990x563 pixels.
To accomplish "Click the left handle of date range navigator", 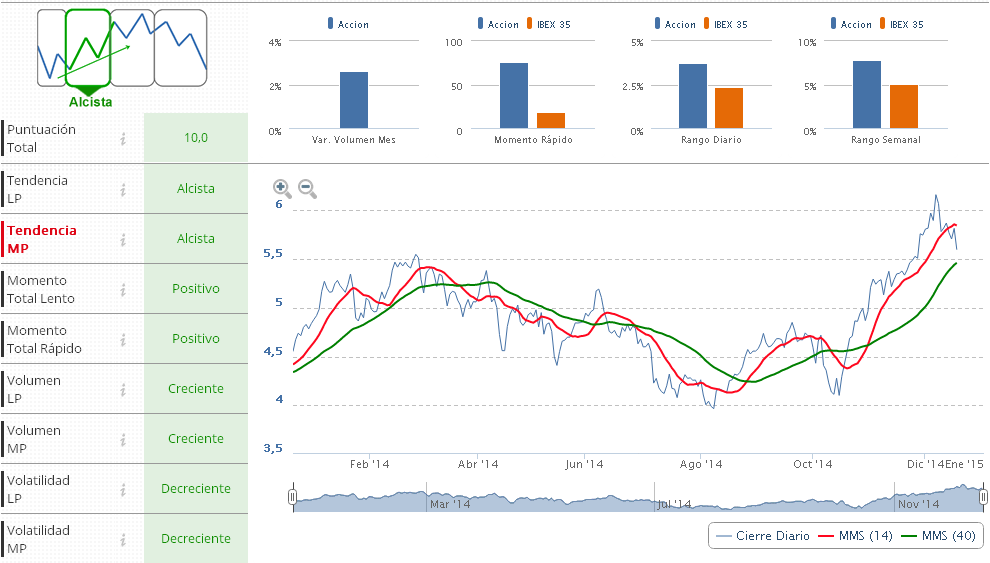I will coord(293,497).
